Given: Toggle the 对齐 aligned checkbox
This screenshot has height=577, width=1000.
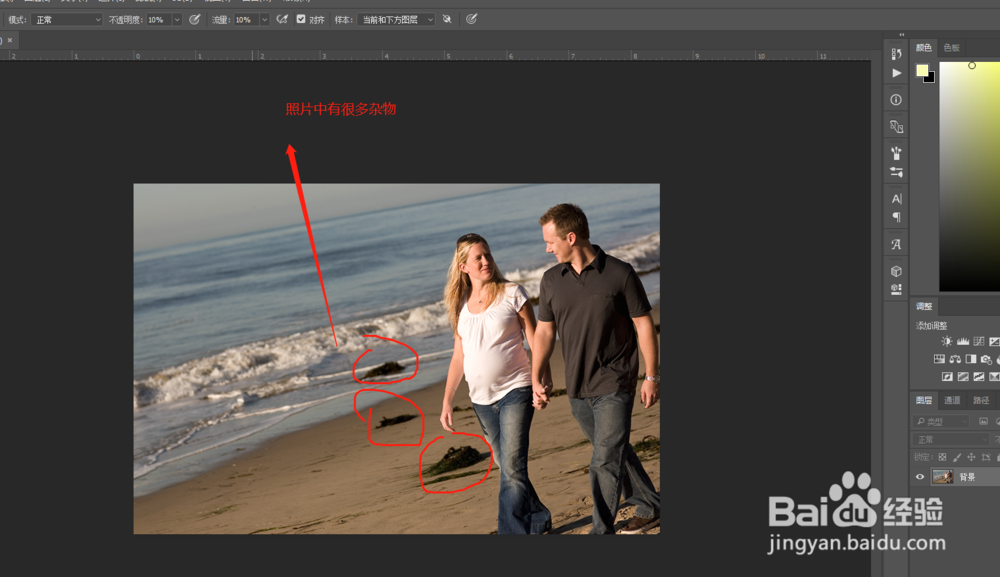Looking at the screenshot, I should click(301, 19).
